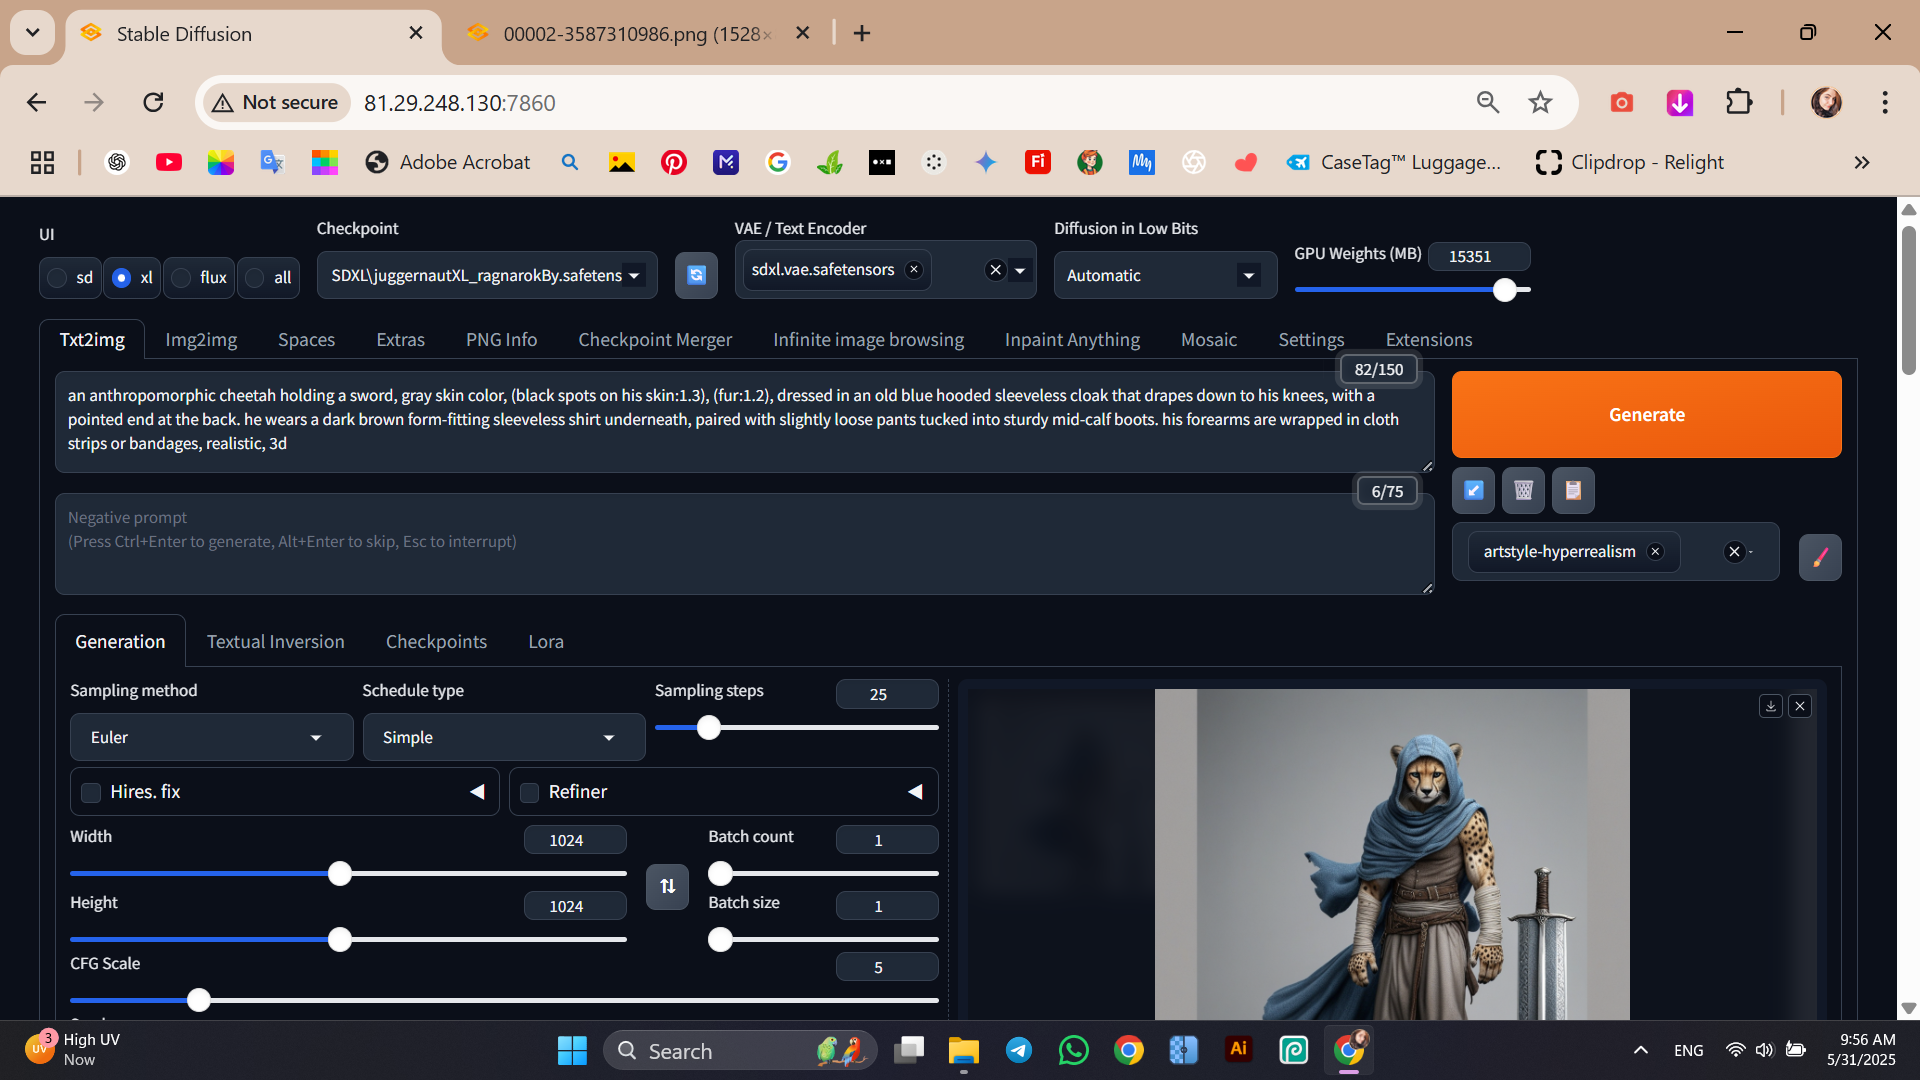The width and height of the screenshot is (1920, 1080).
Task: Click the refresh checkpoint list icon
Action: click(696, 275)
